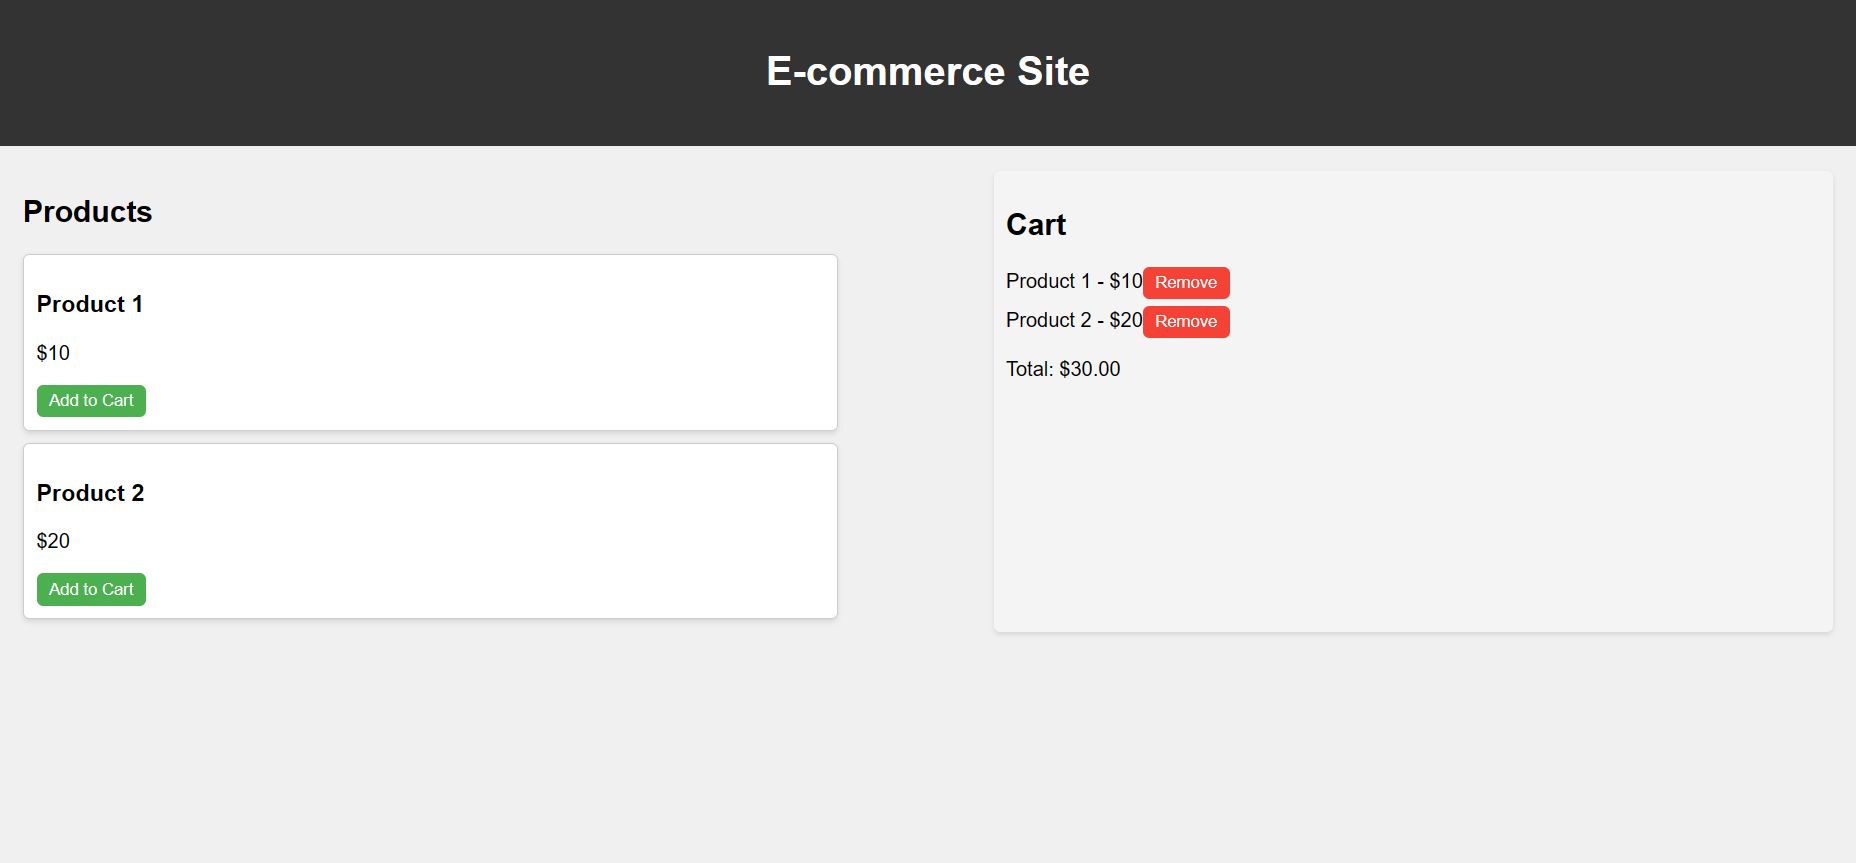Click the $20 price under Product 2
The height and width of the screenshot is (863, 1856).
pos(53,541)
